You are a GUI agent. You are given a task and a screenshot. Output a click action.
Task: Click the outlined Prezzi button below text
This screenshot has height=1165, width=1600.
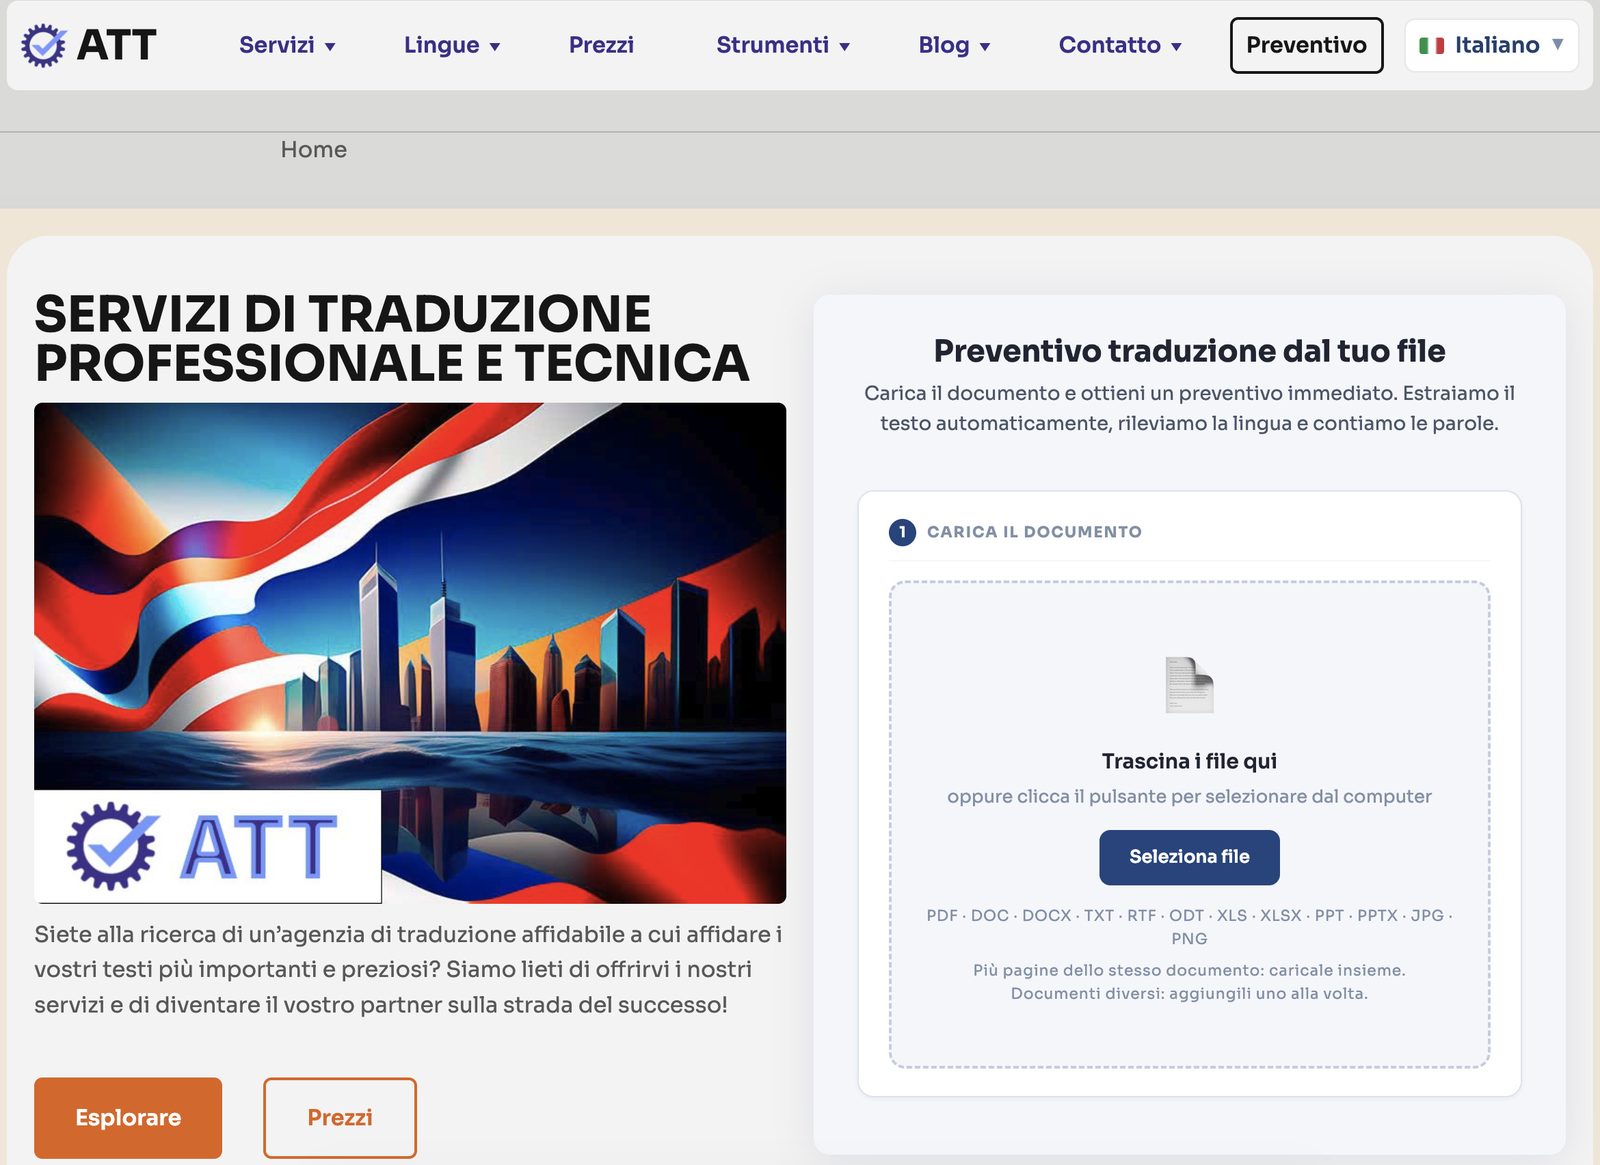[340, 1117]
